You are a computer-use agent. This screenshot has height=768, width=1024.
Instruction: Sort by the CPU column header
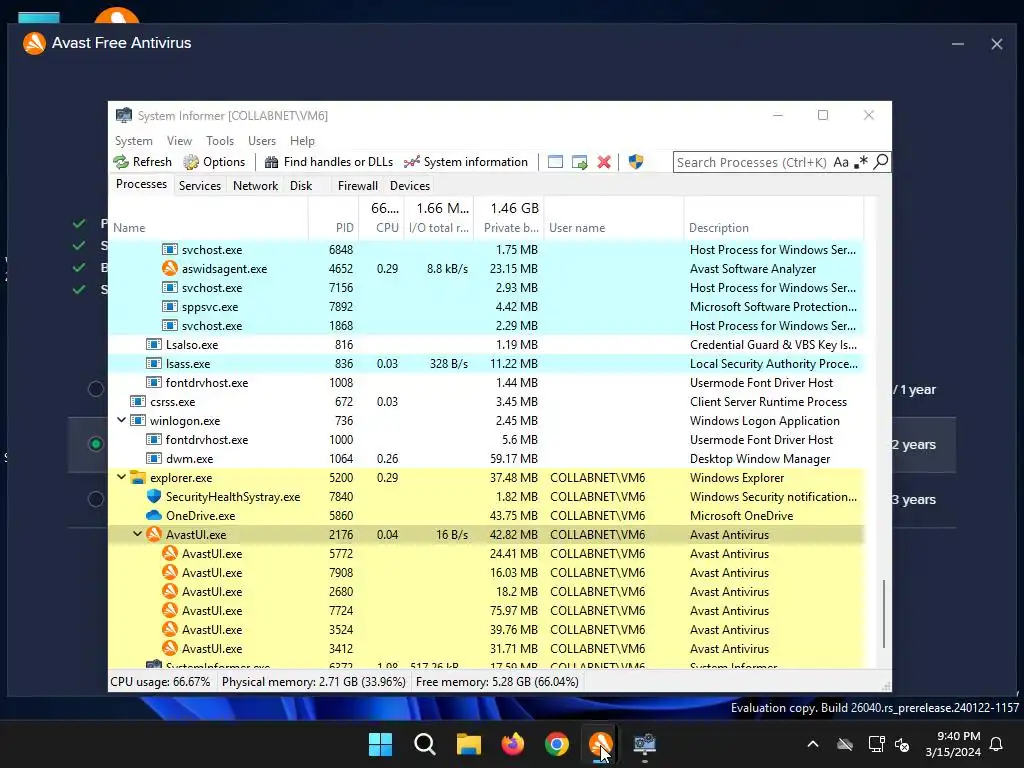(x=381, y=228)
